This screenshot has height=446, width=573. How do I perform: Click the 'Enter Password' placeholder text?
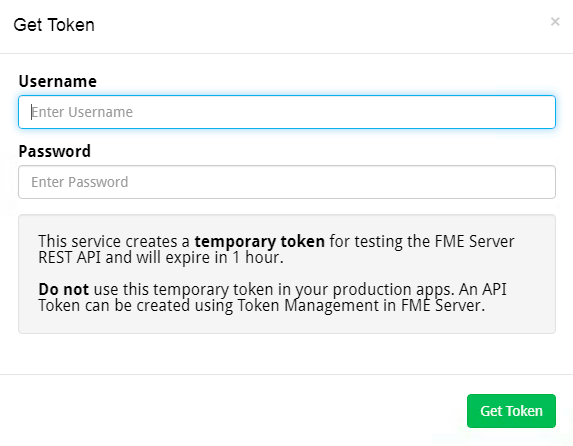tap(80, 182)
